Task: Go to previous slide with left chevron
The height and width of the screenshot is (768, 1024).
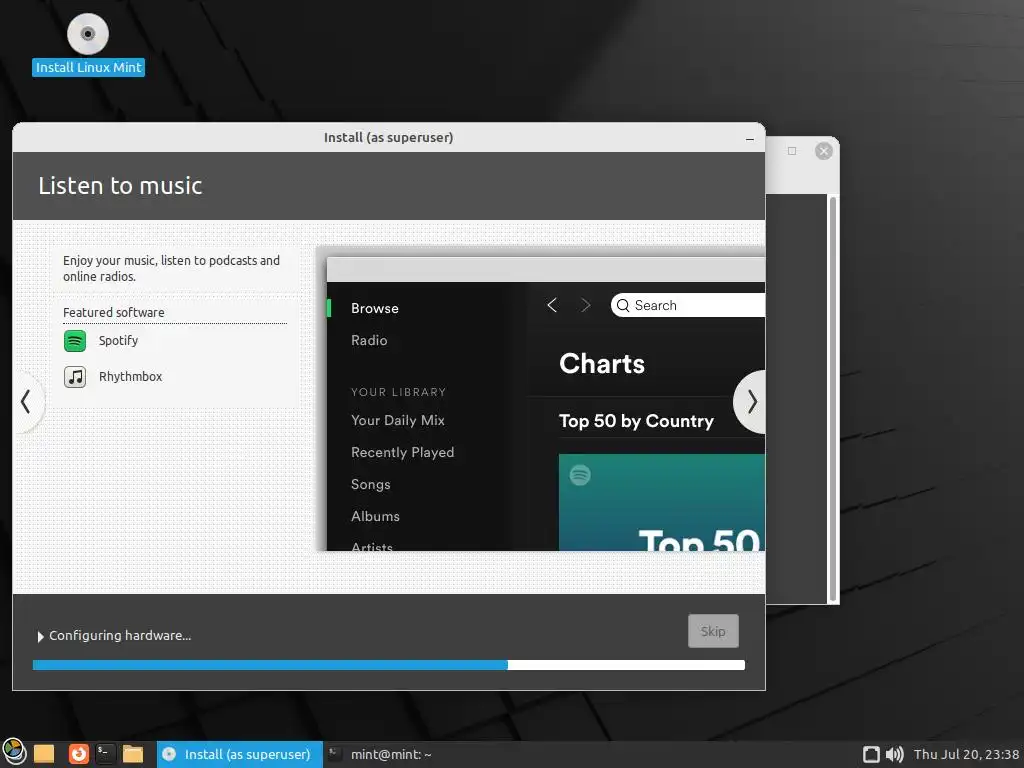Action: (x=26, y=402)
